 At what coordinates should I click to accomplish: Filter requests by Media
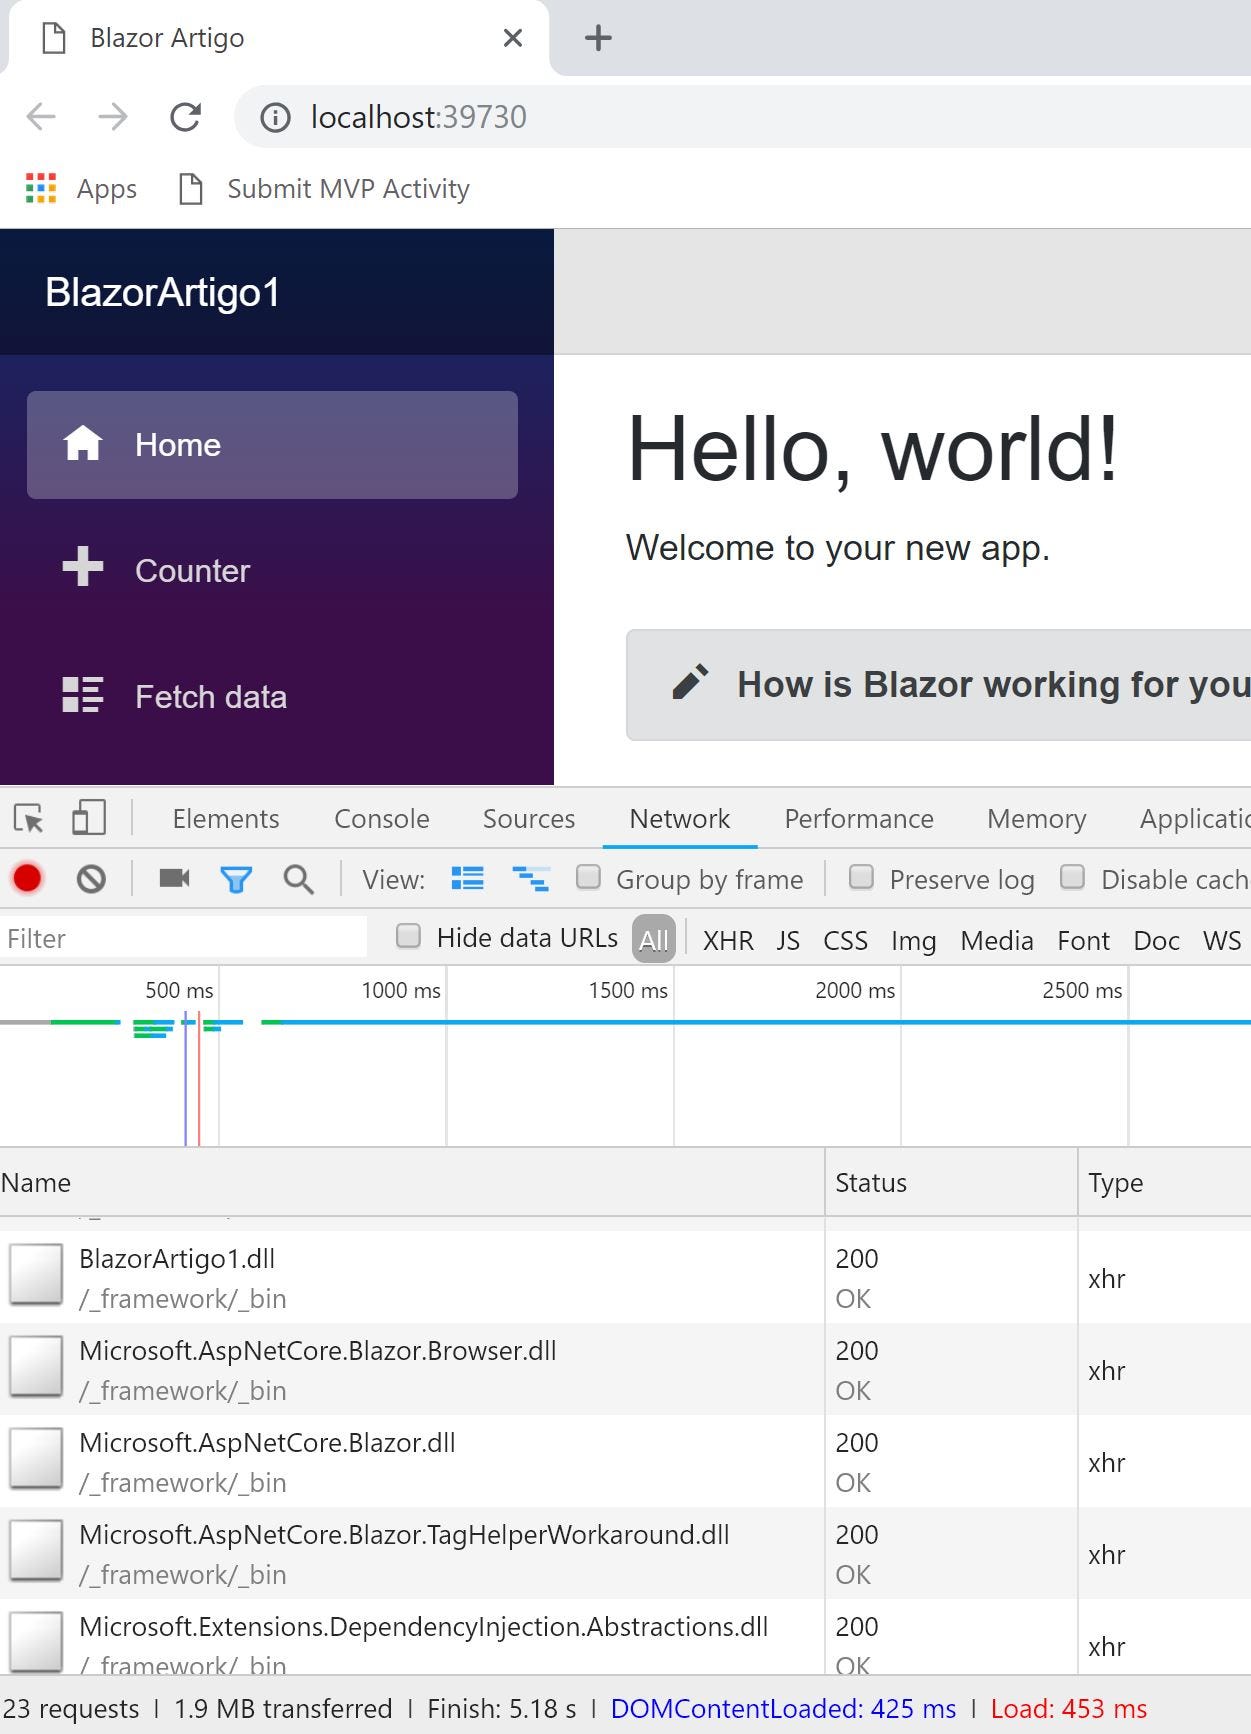coord(997,940)
